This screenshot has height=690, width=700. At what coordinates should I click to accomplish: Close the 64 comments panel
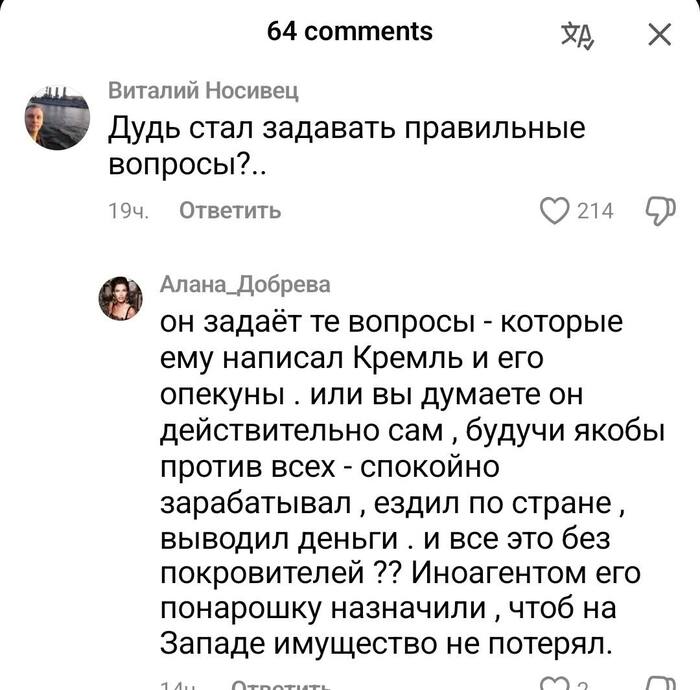click(x=659, y=36)
